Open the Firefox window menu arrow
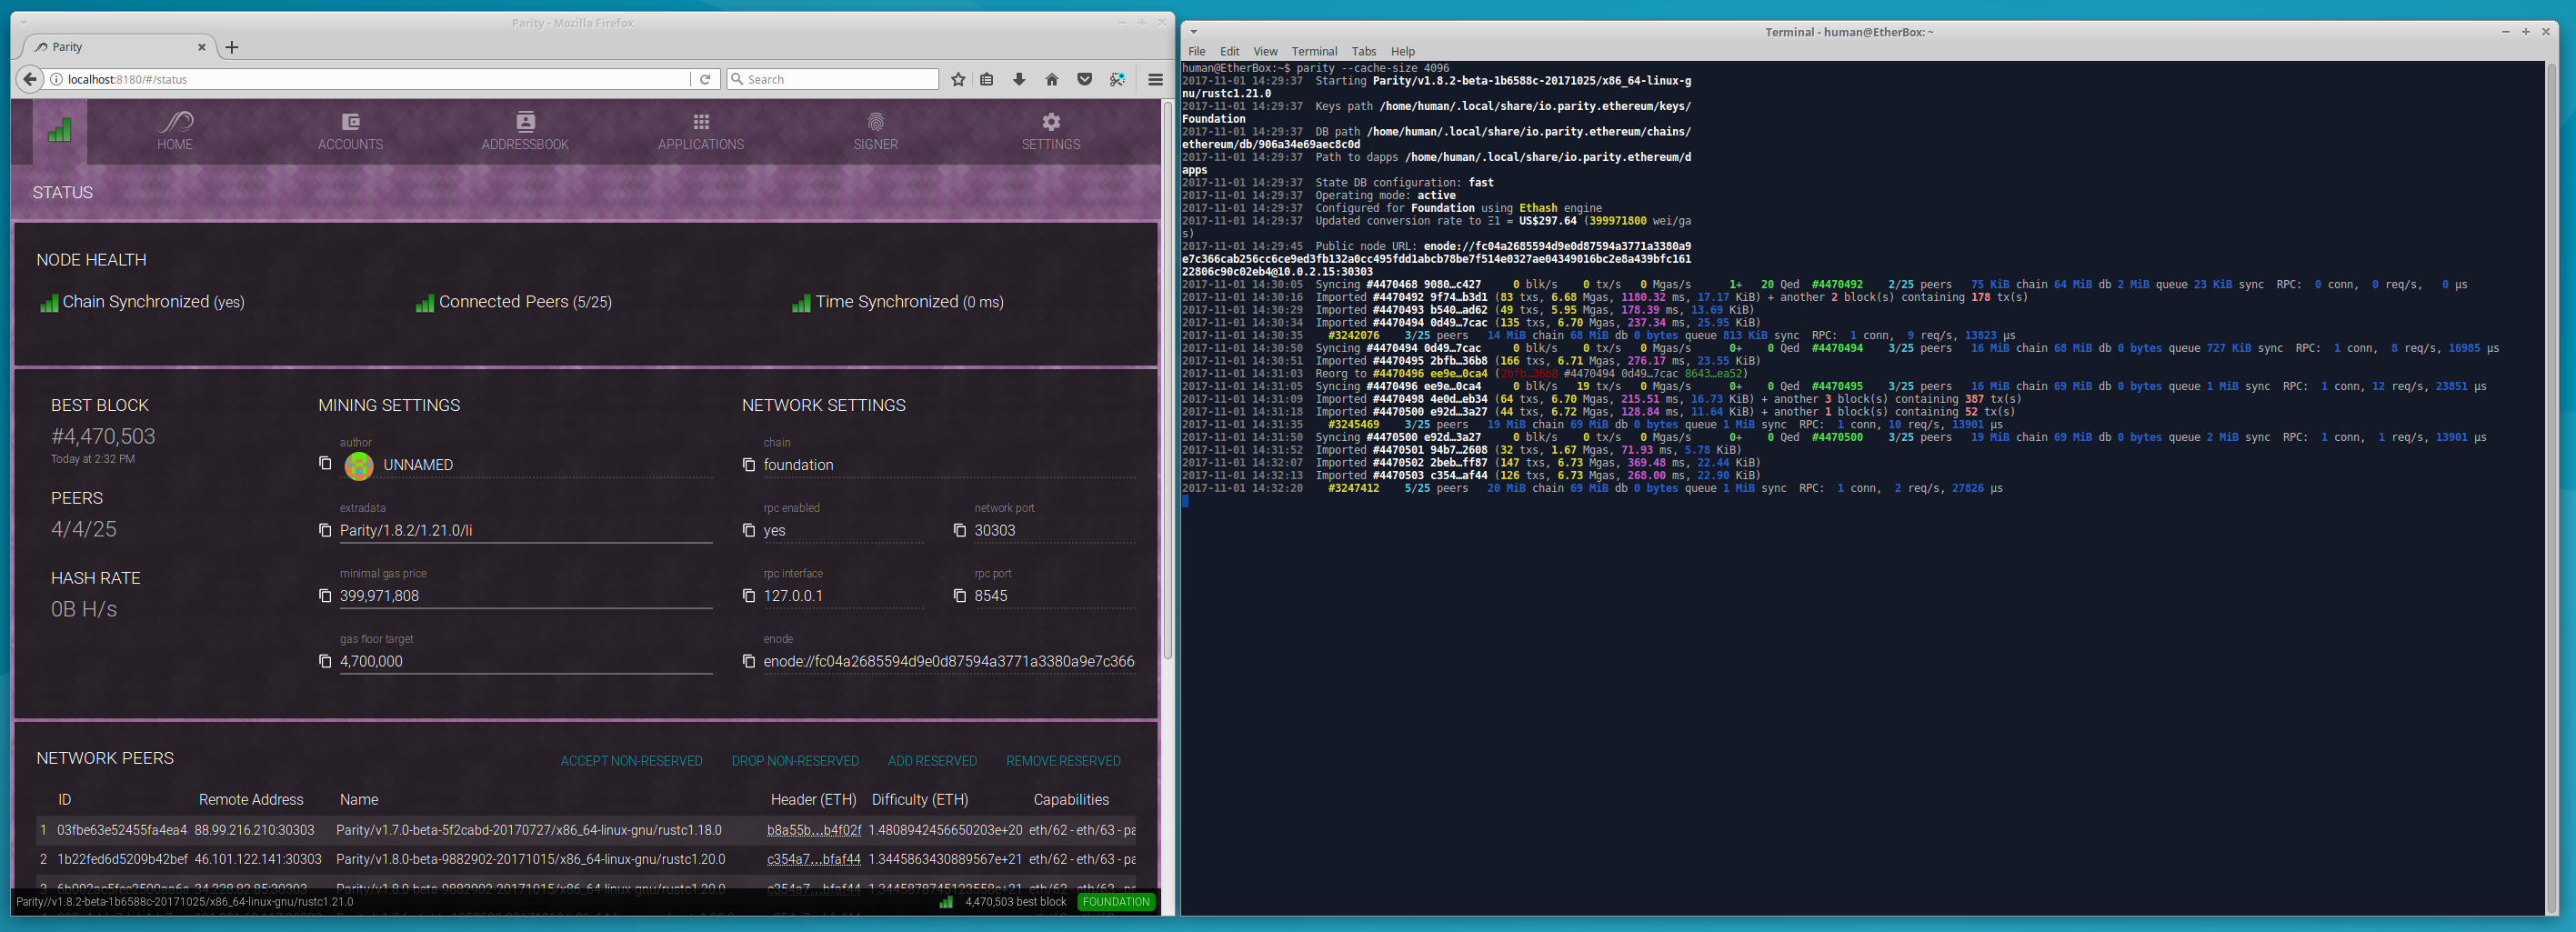The width and height of the screenshot is (2576, 932). tap(23, 22)
